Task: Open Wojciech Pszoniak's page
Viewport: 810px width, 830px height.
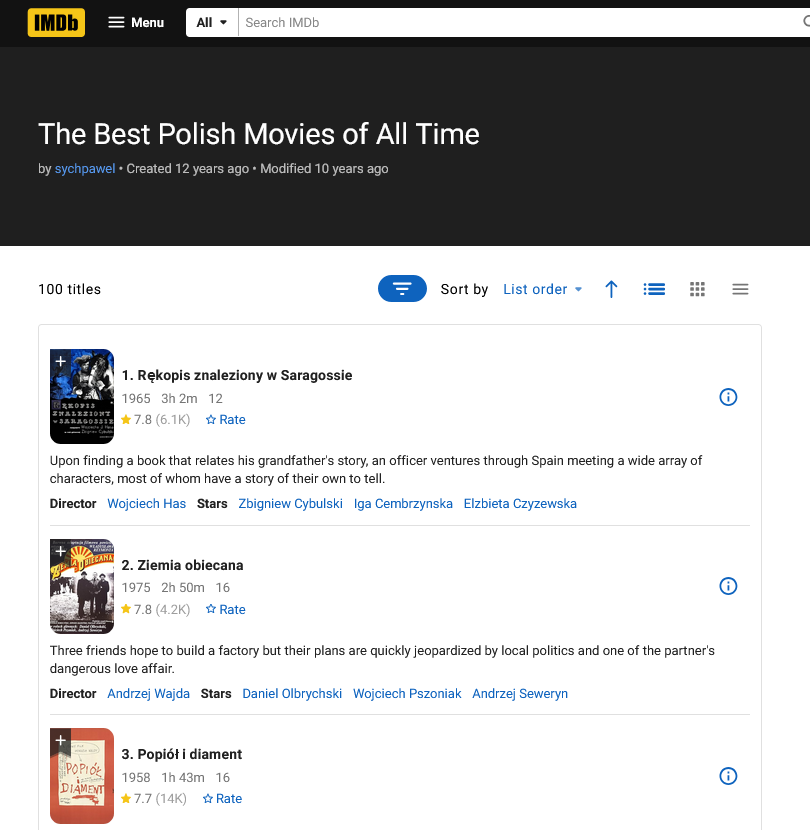Action: click(407, 693)
